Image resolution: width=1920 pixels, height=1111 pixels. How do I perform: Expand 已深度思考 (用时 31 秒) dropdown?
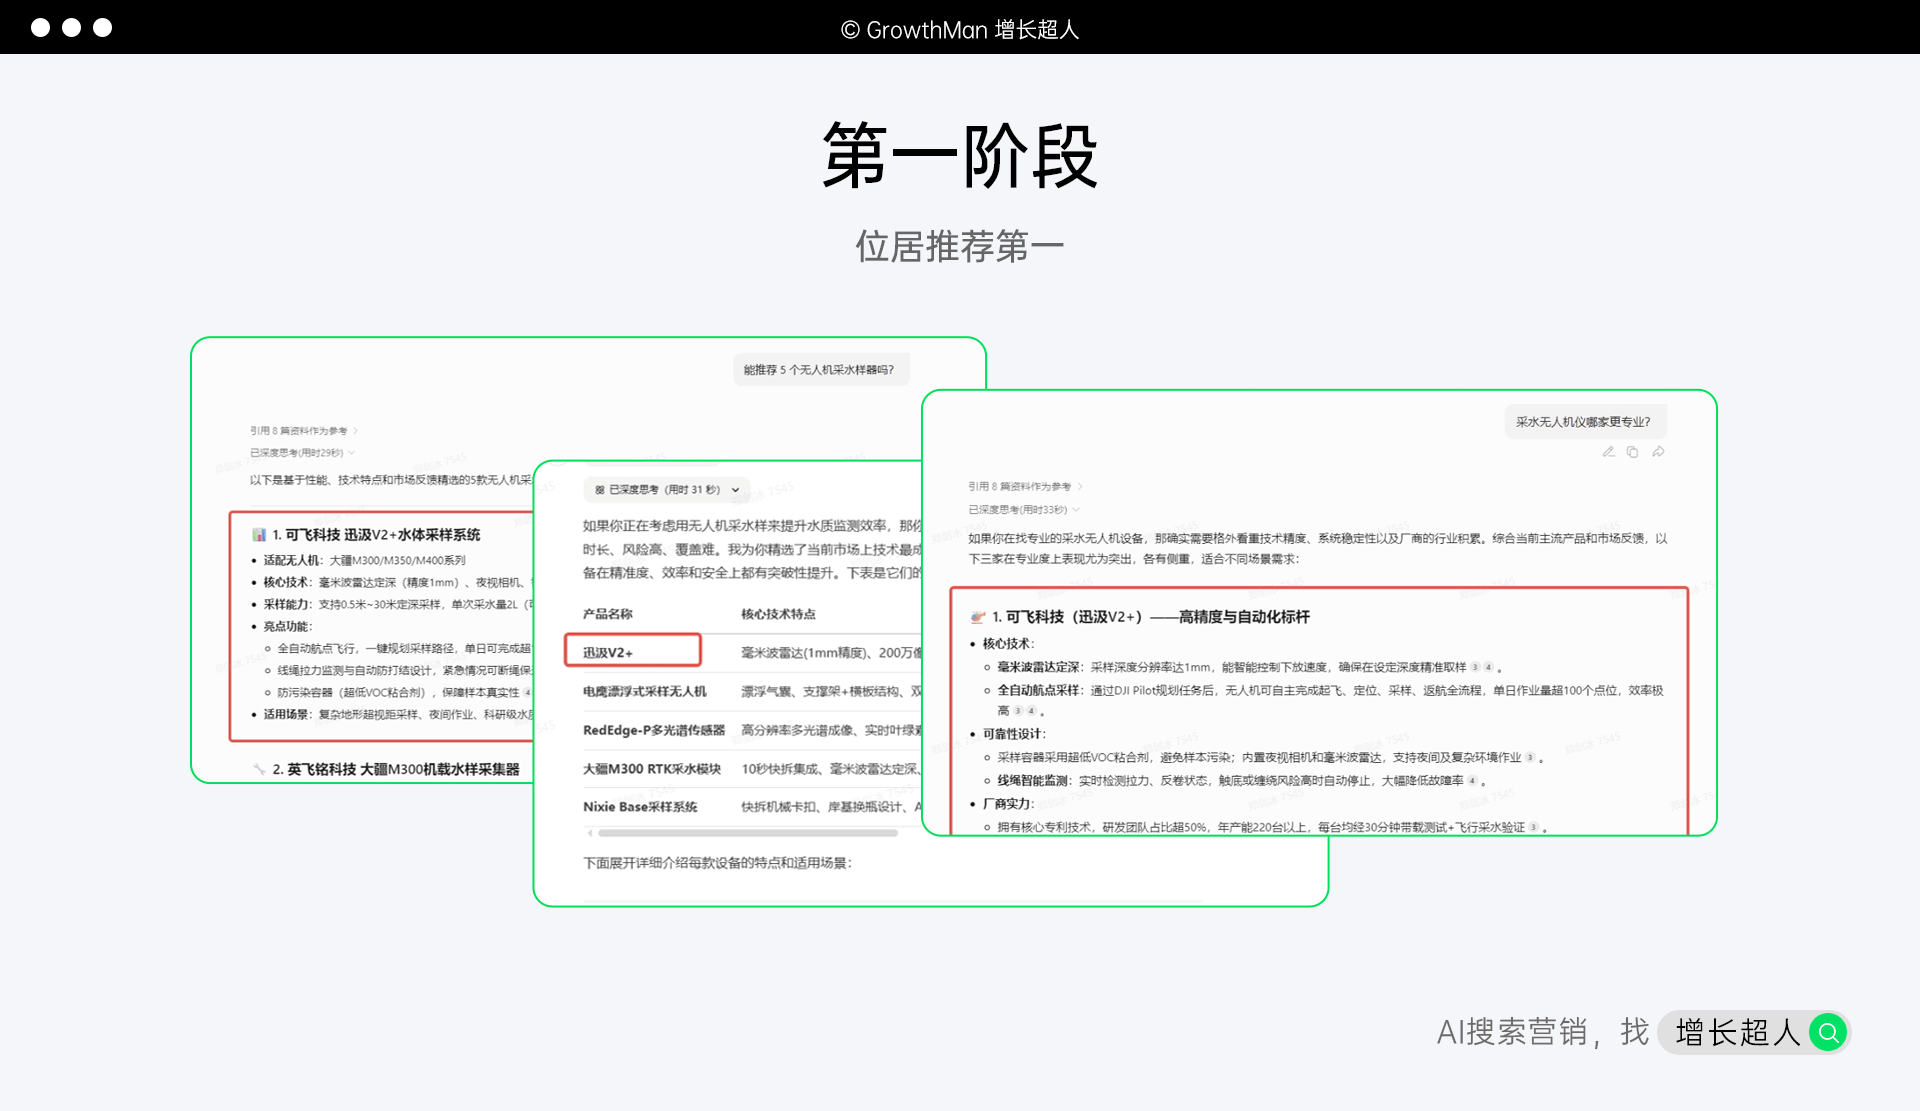735,490
